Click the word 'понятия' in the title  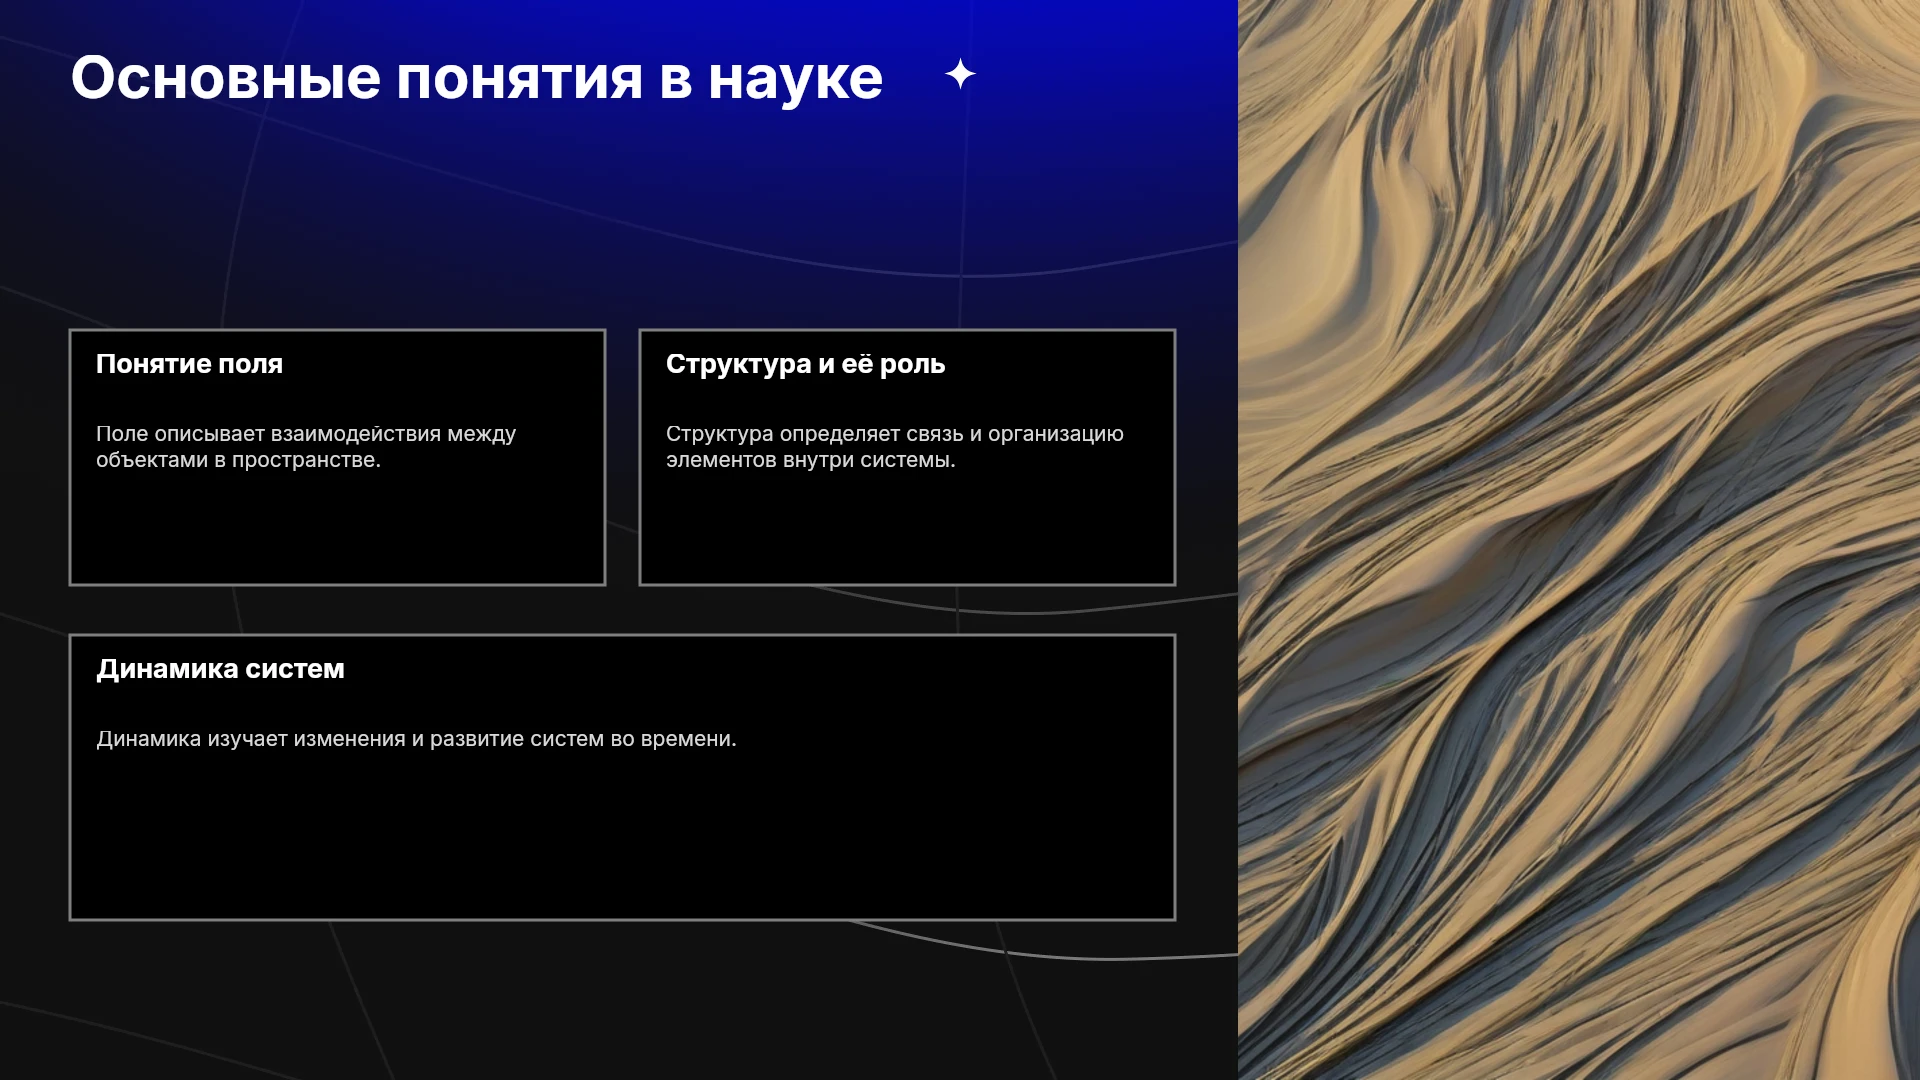coord(520,79)
